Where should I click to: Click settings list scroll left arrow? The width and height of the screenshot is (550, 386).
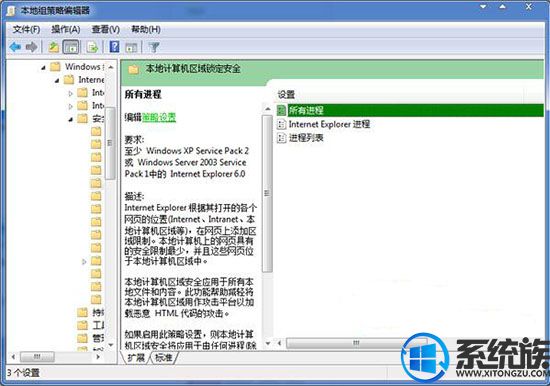coord(280,343)
